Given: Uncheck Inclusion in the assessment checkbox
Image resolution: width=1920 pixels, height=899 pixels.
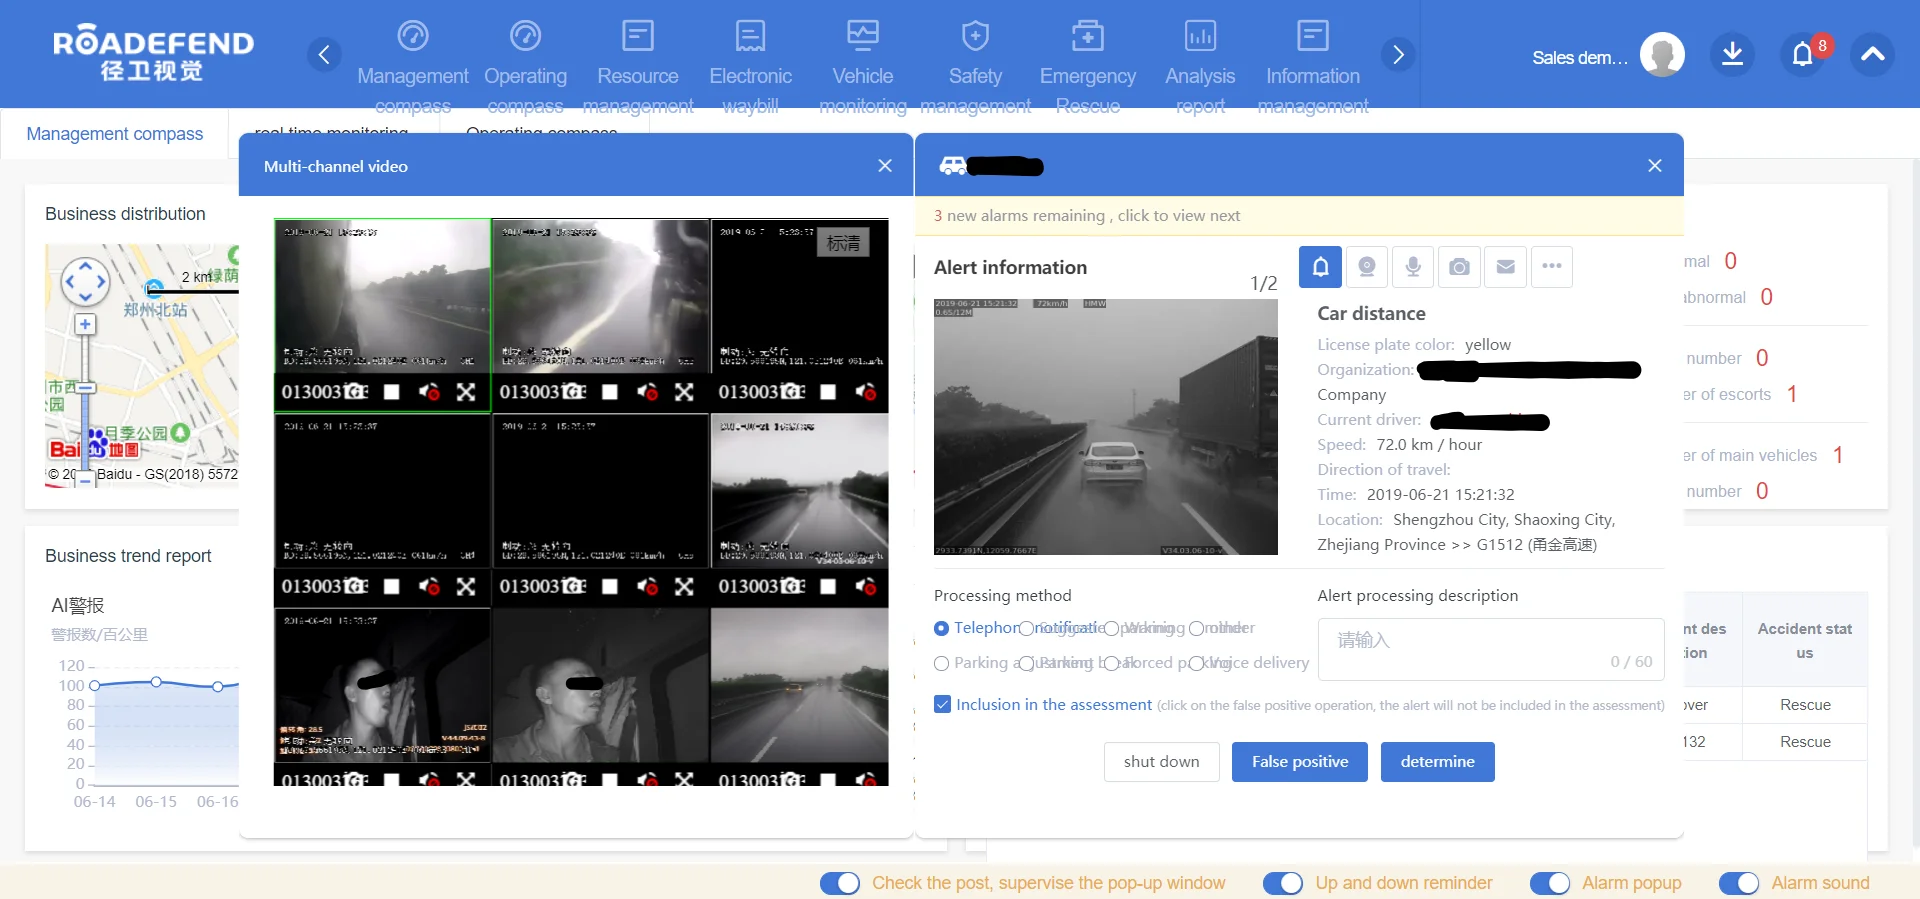Looking at the screenshot, I should pos(942,704).
